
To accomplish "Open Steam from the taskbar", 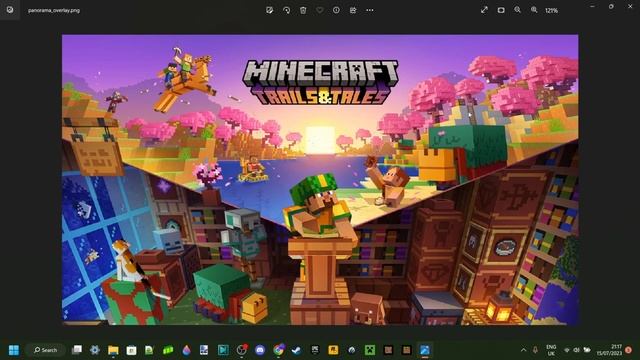I will coord(297,350).
